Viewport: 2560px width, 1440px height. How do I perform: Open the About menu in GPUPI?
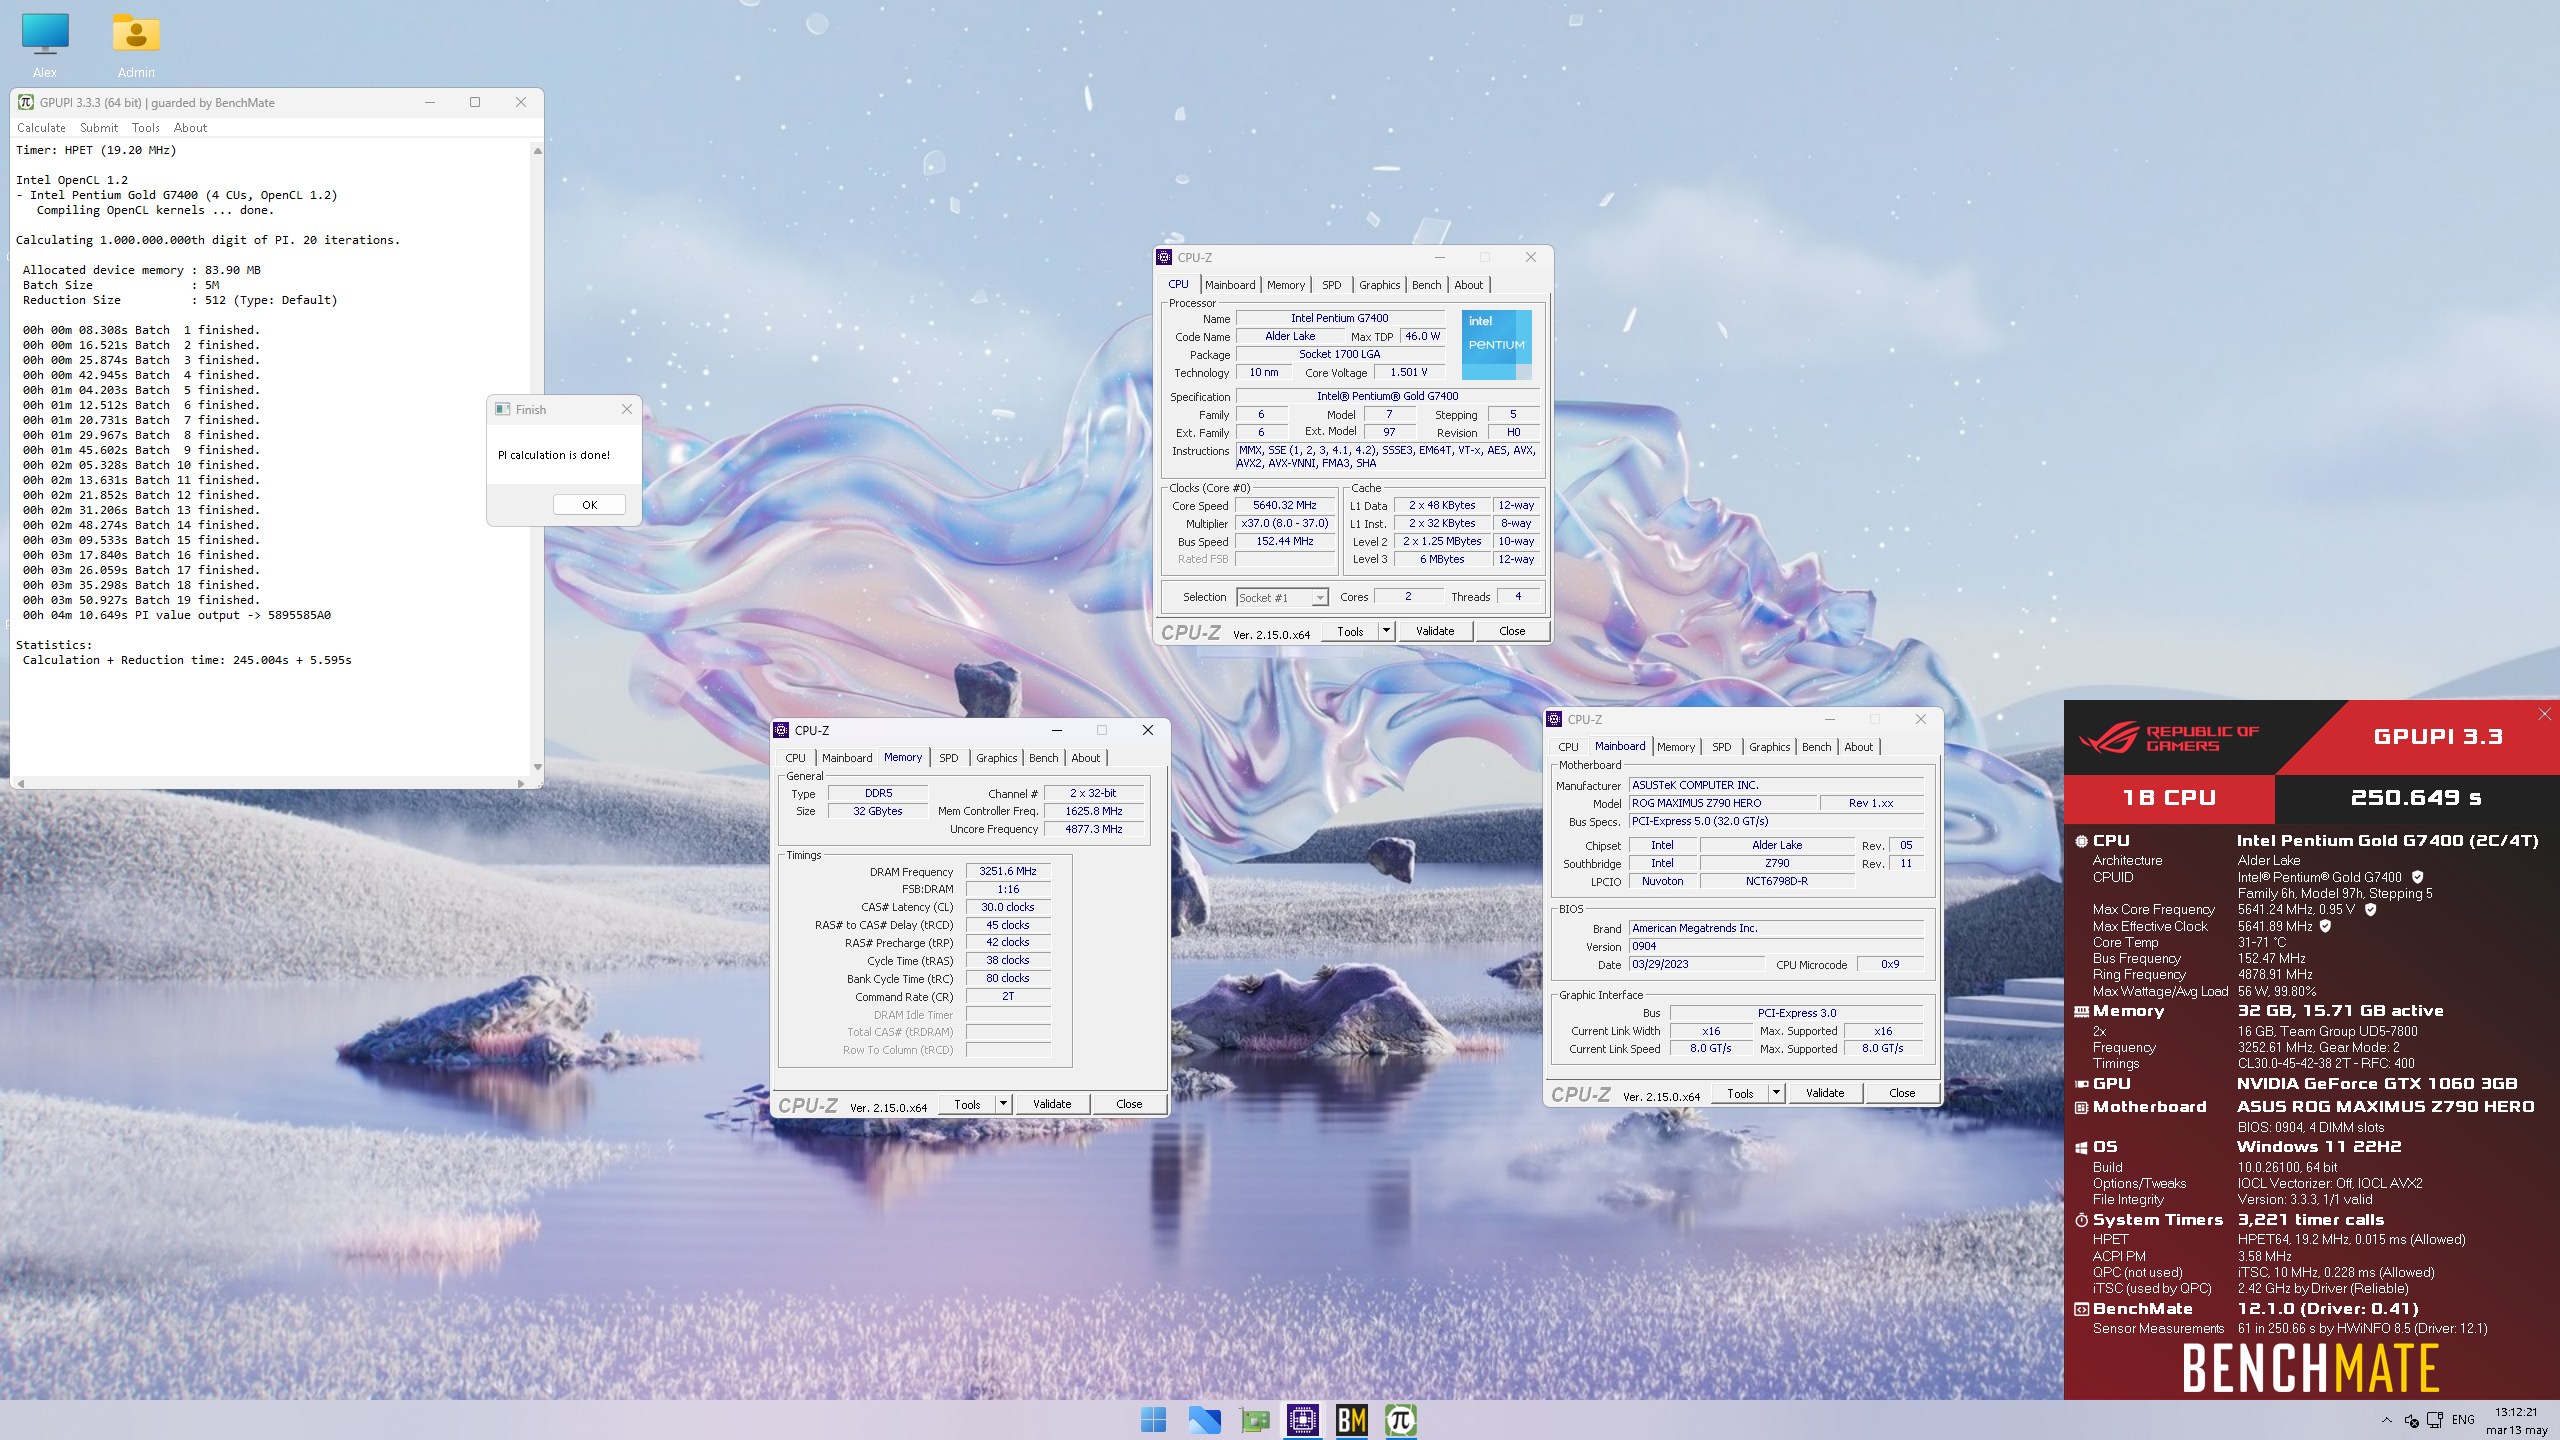(190, 128)
